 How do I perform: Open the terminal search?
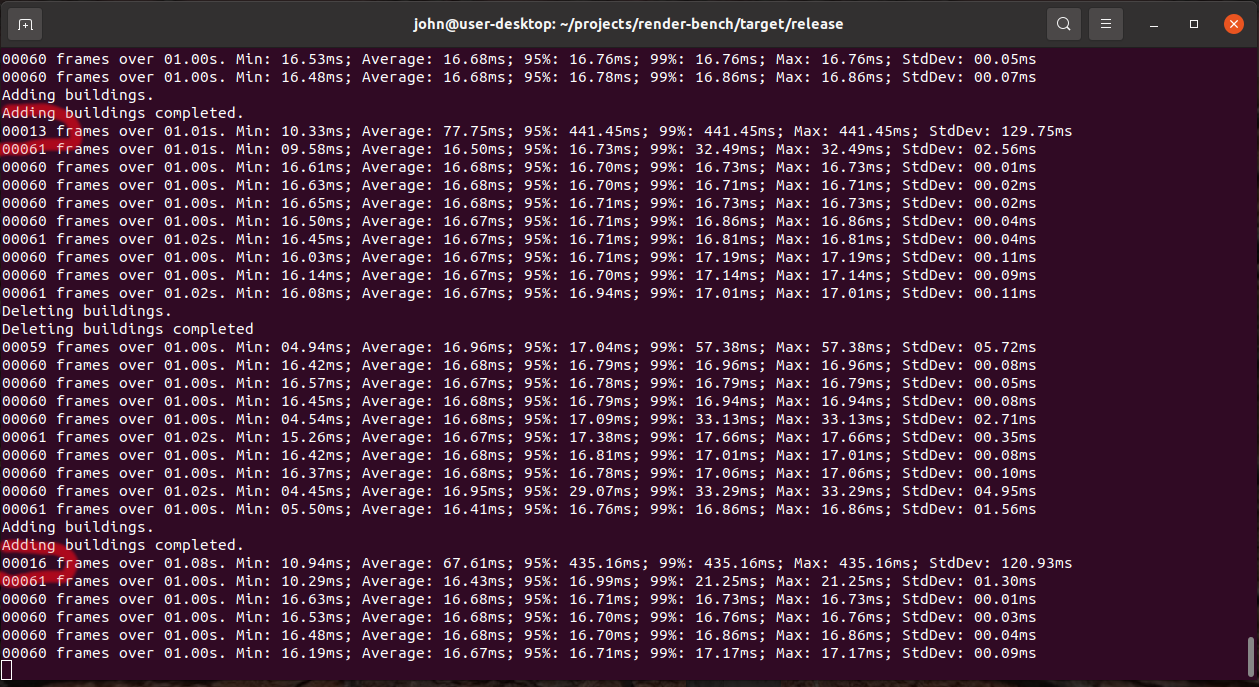coord(1064,23)
